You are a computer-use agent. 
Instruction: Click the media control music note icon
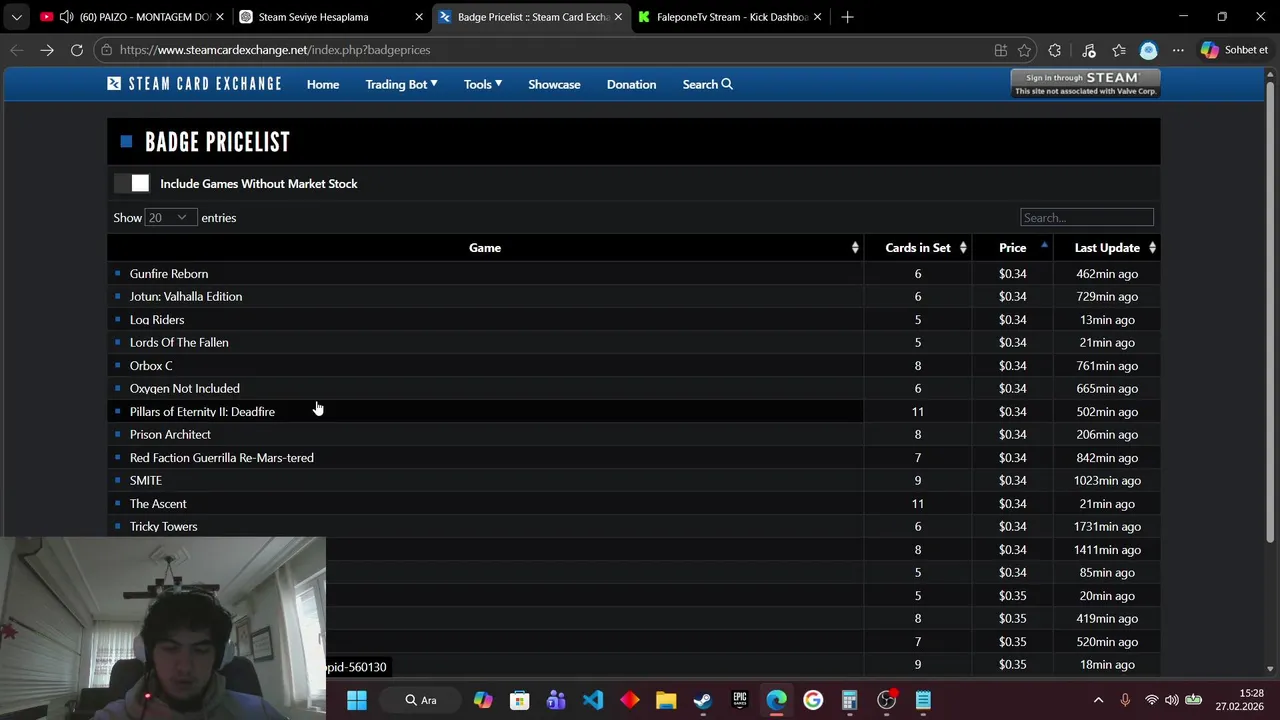tap(1089, 50)
